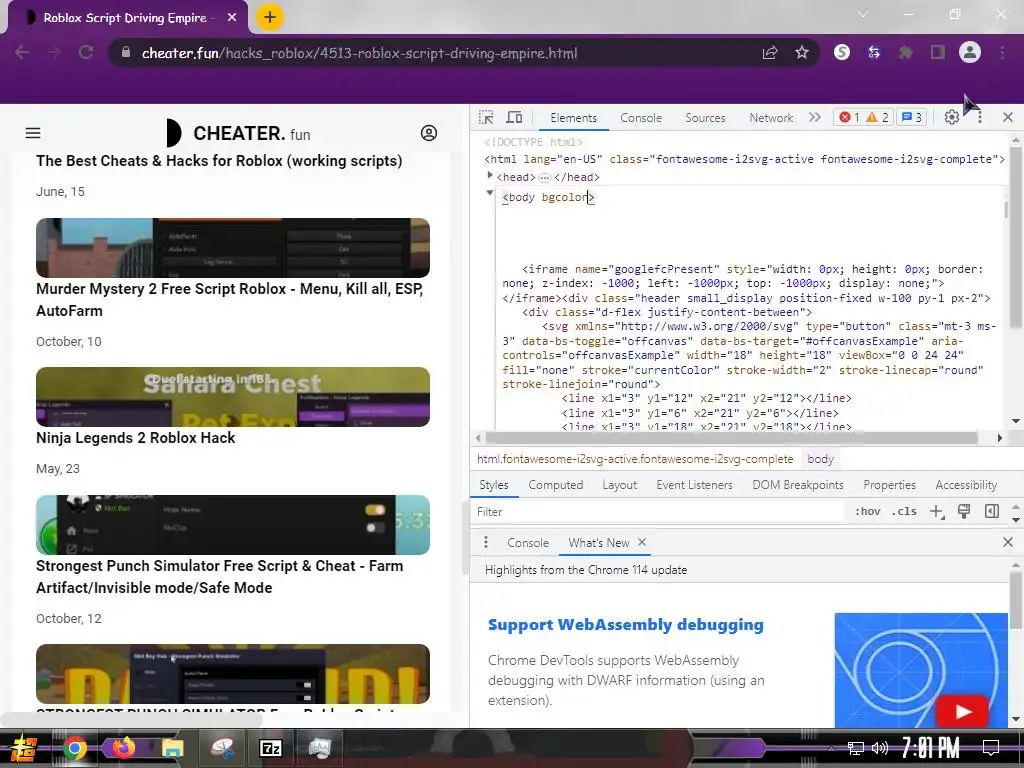1024x768 pixels.
Task: Play the What's New video thumbnail
Action: pyautogui.click(x=921, y=669)
